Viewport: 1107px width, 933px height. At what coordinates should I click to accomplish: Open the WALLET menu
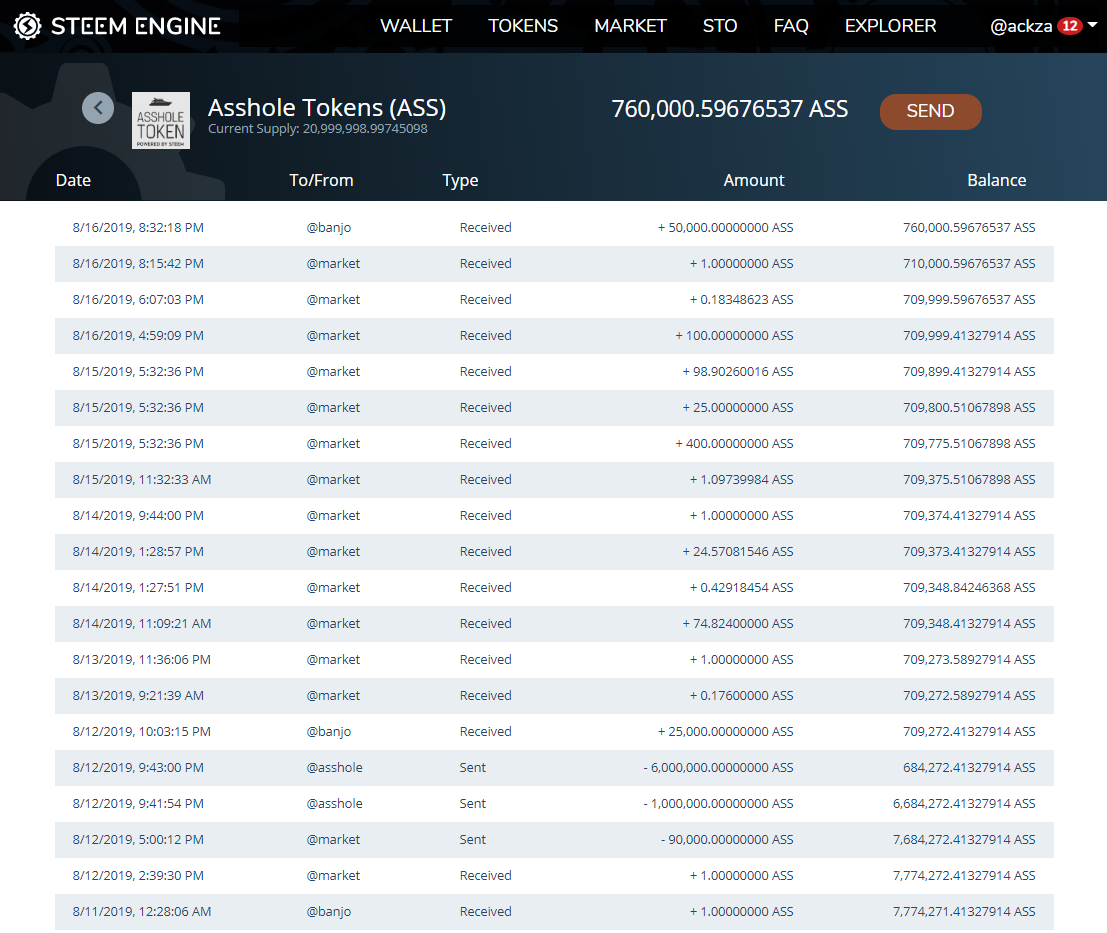[416, 26]
